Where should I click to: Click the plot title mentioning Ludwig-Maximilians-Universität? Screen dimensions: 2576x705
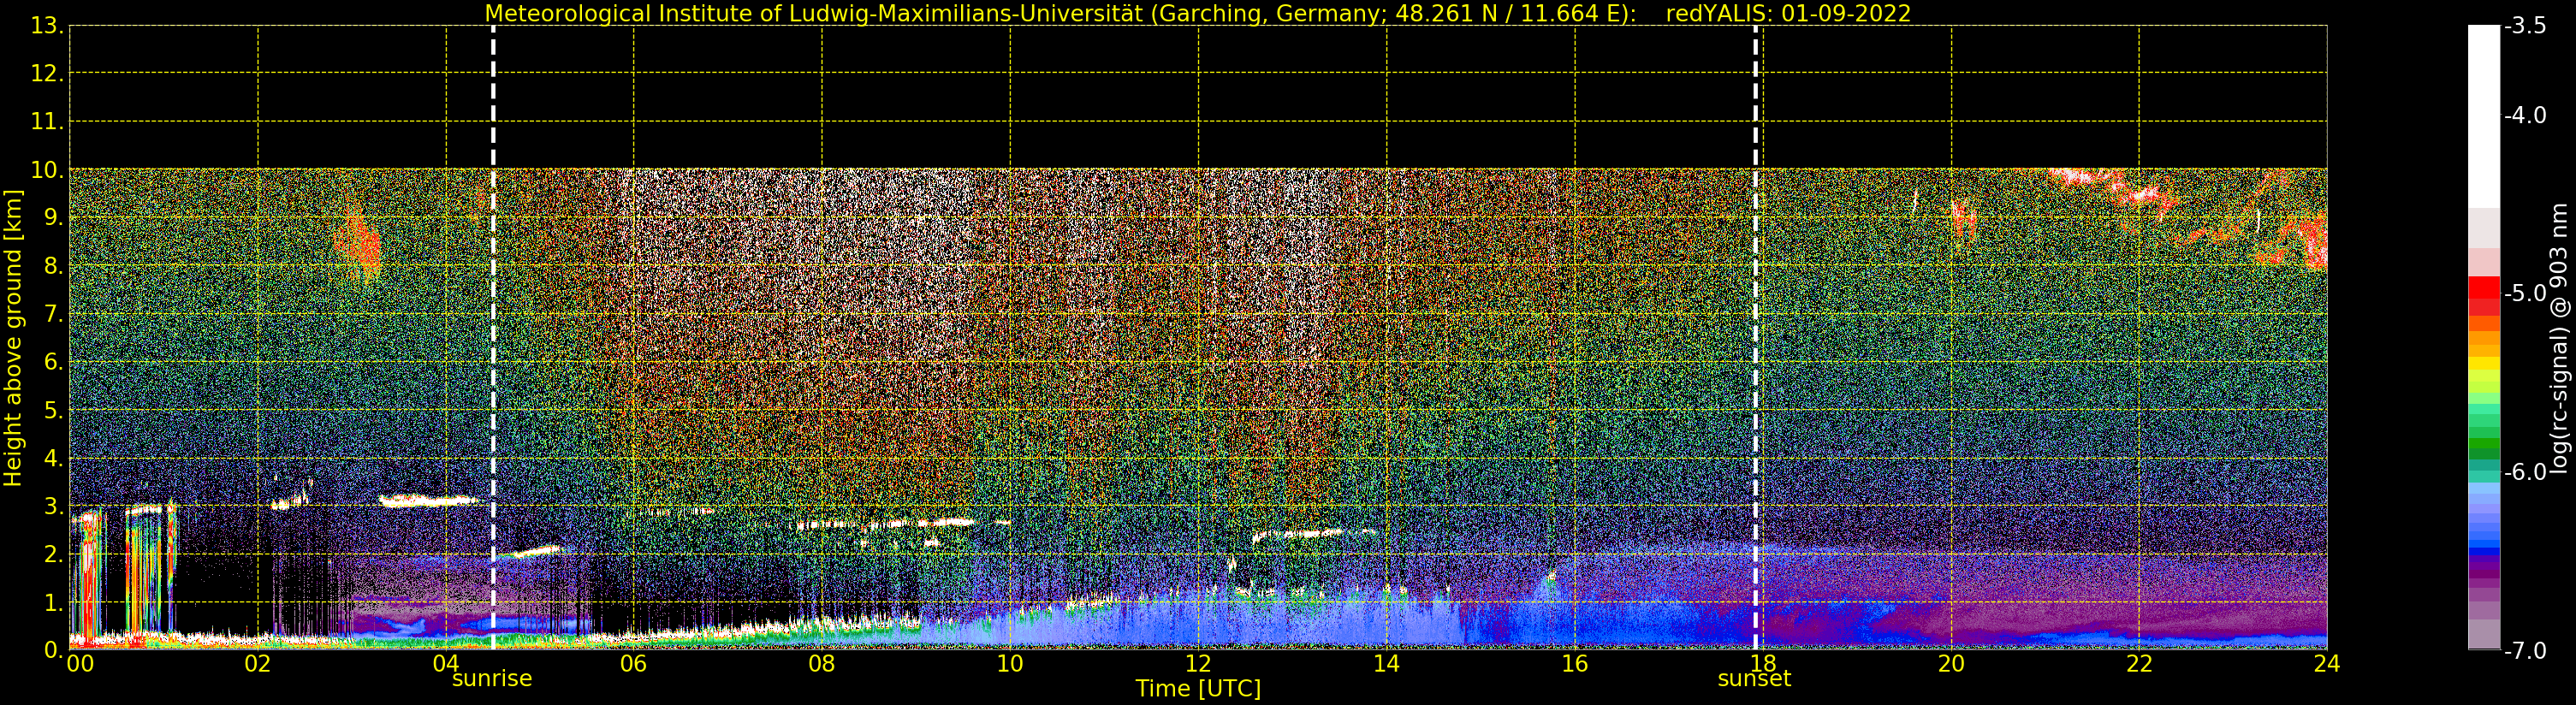[x=1197, y=13]
